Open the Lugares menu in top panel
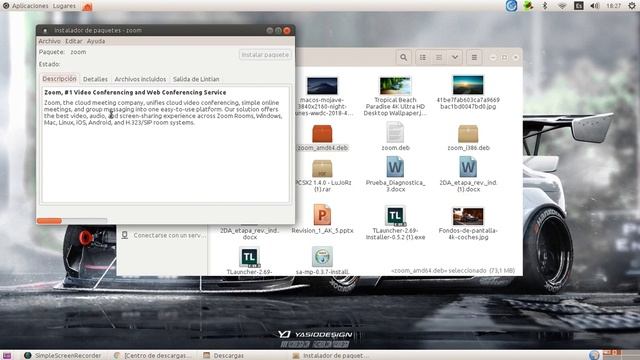This screenshot has width=640, height=360. coord(64,6)
